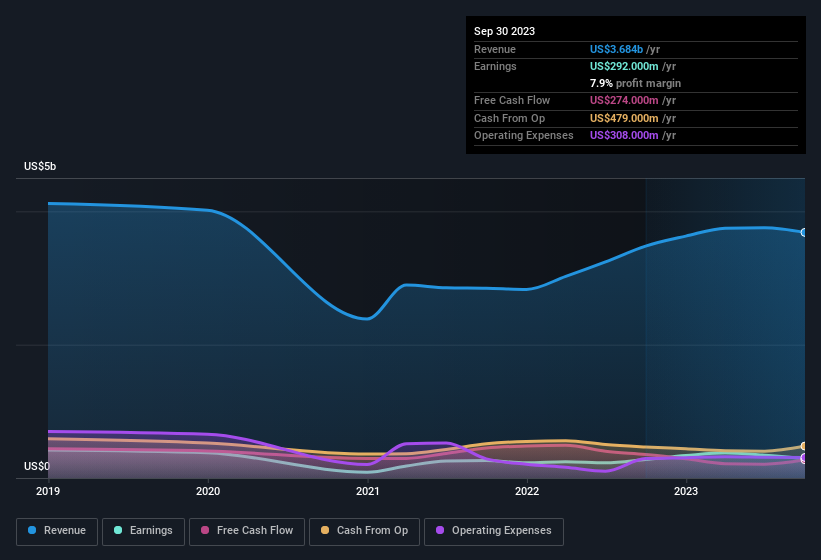Click the Cash From Op end marker
The image size is (821, 560).
tap(804, 446)
